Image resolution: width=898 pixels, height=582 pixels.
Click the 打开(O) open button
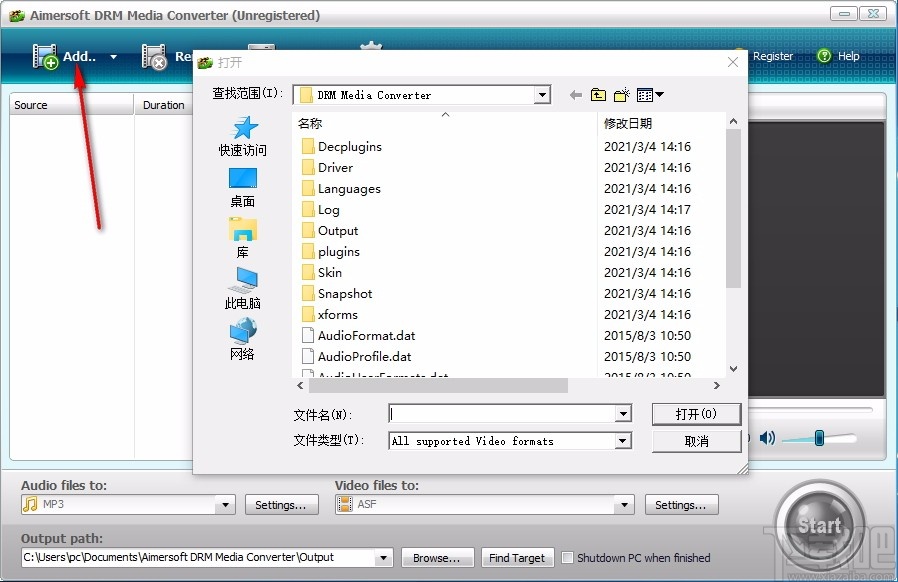click(696, 414)
